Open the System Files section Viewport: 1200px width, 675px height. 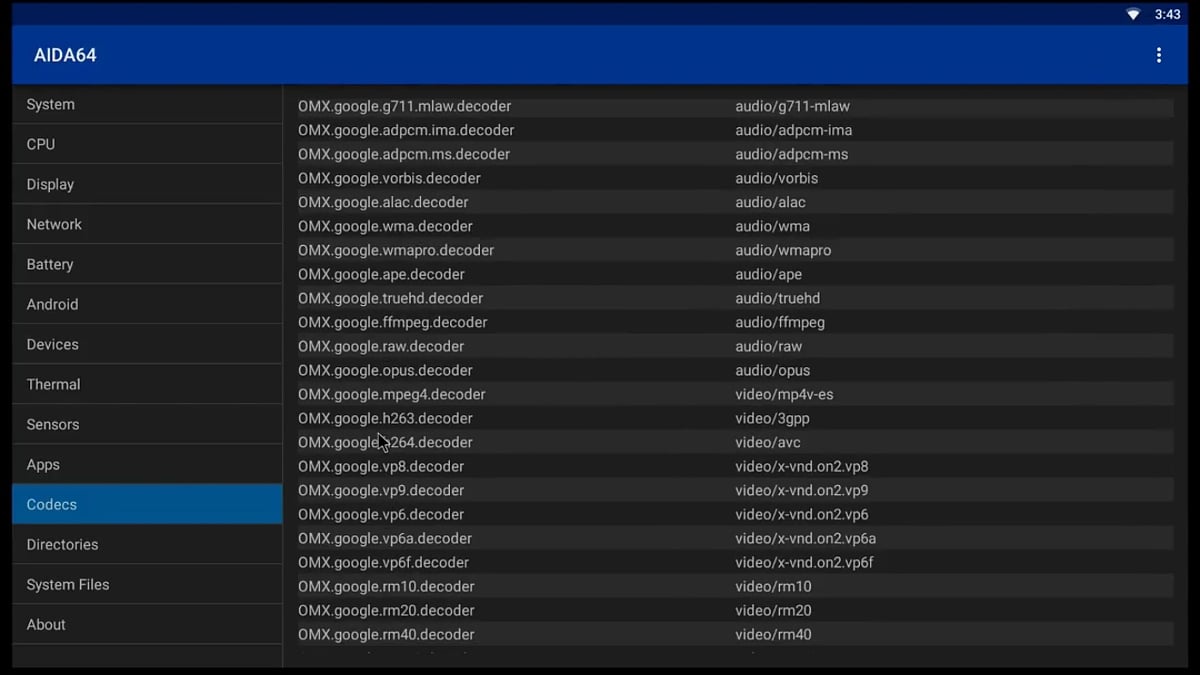(x=147, y=584)
